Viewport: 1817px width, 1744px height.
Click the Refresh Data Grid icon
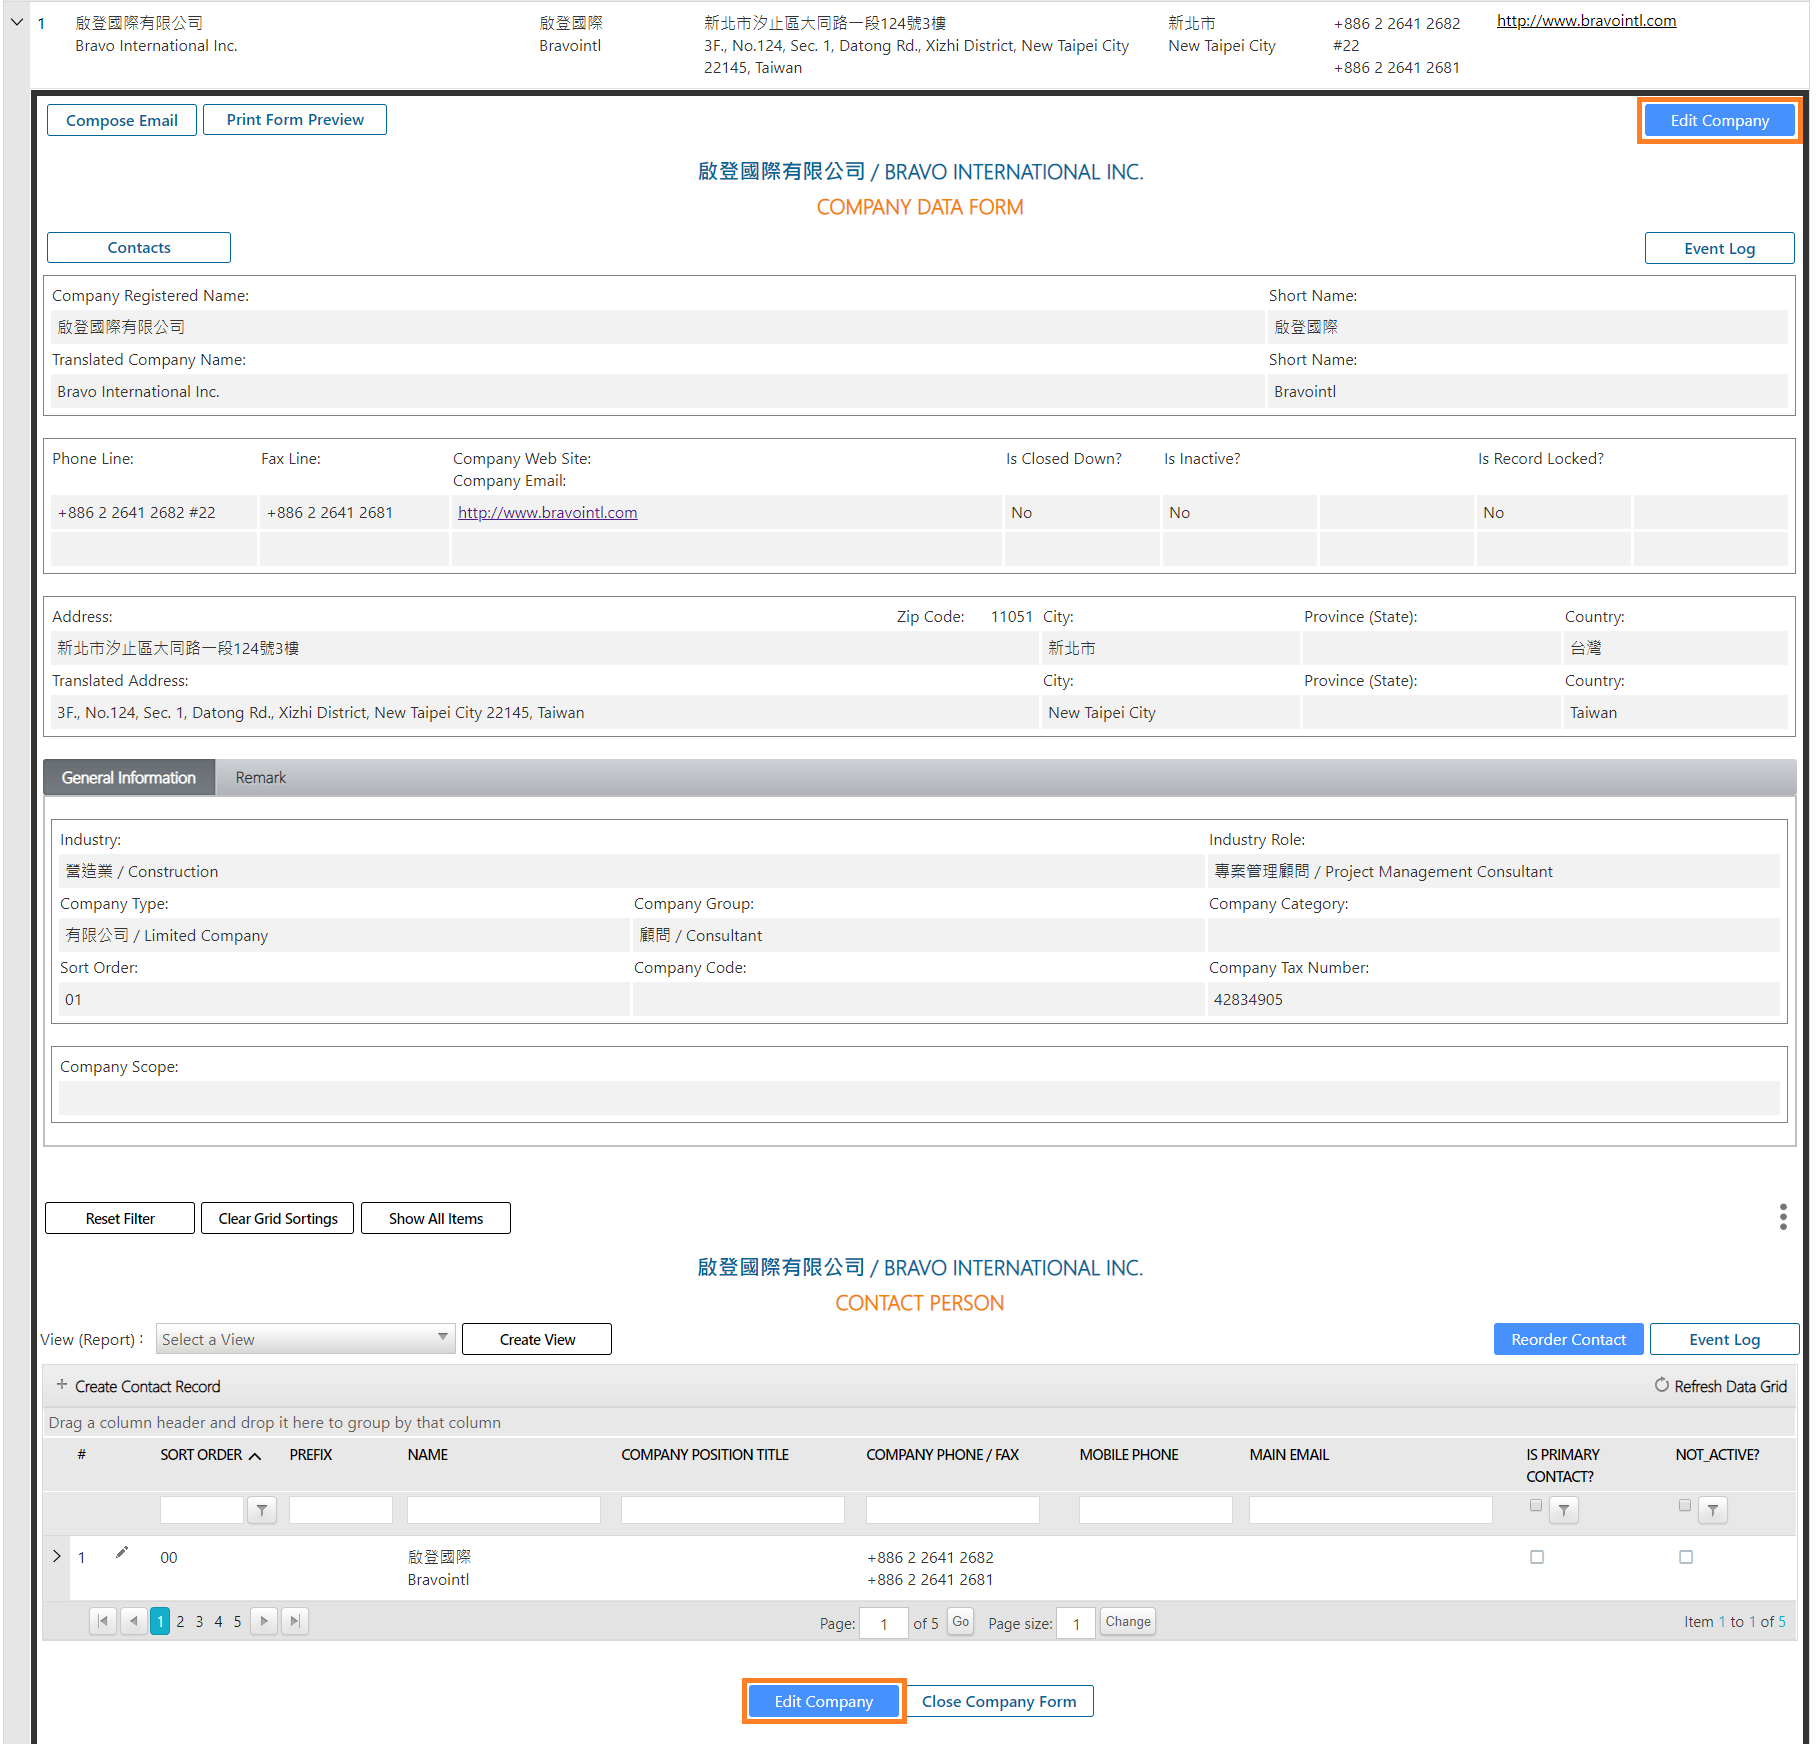1662,1385
